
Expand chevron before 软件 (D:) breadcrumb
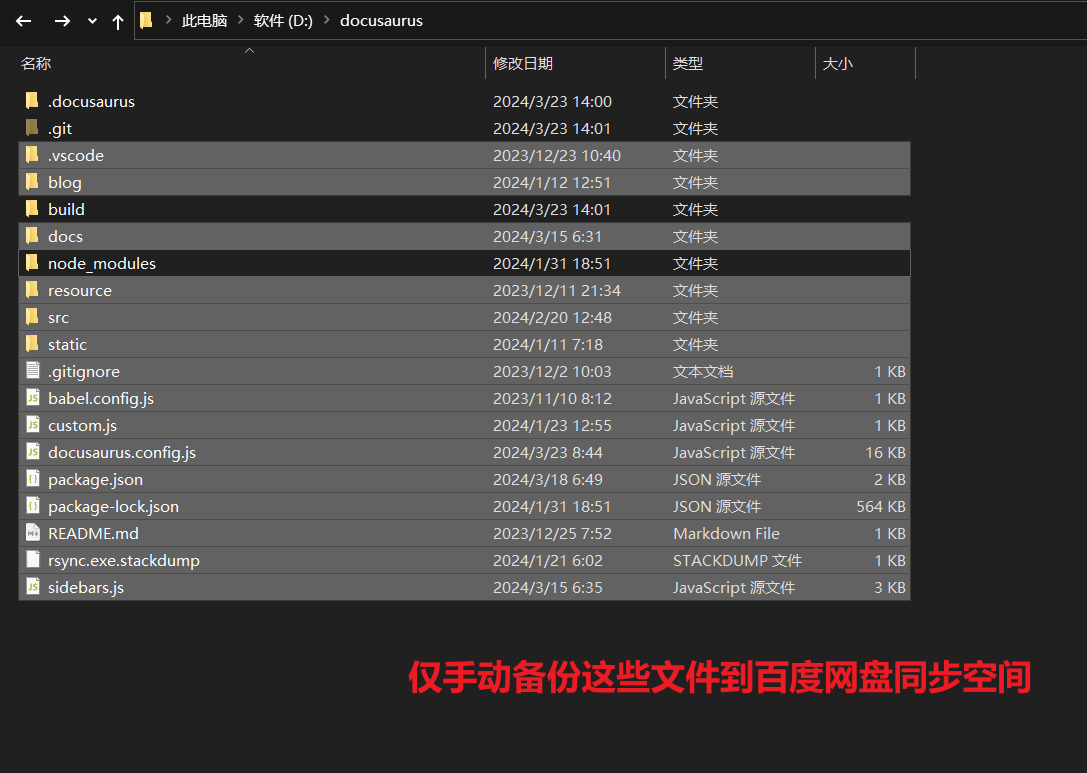pos(241,20)
